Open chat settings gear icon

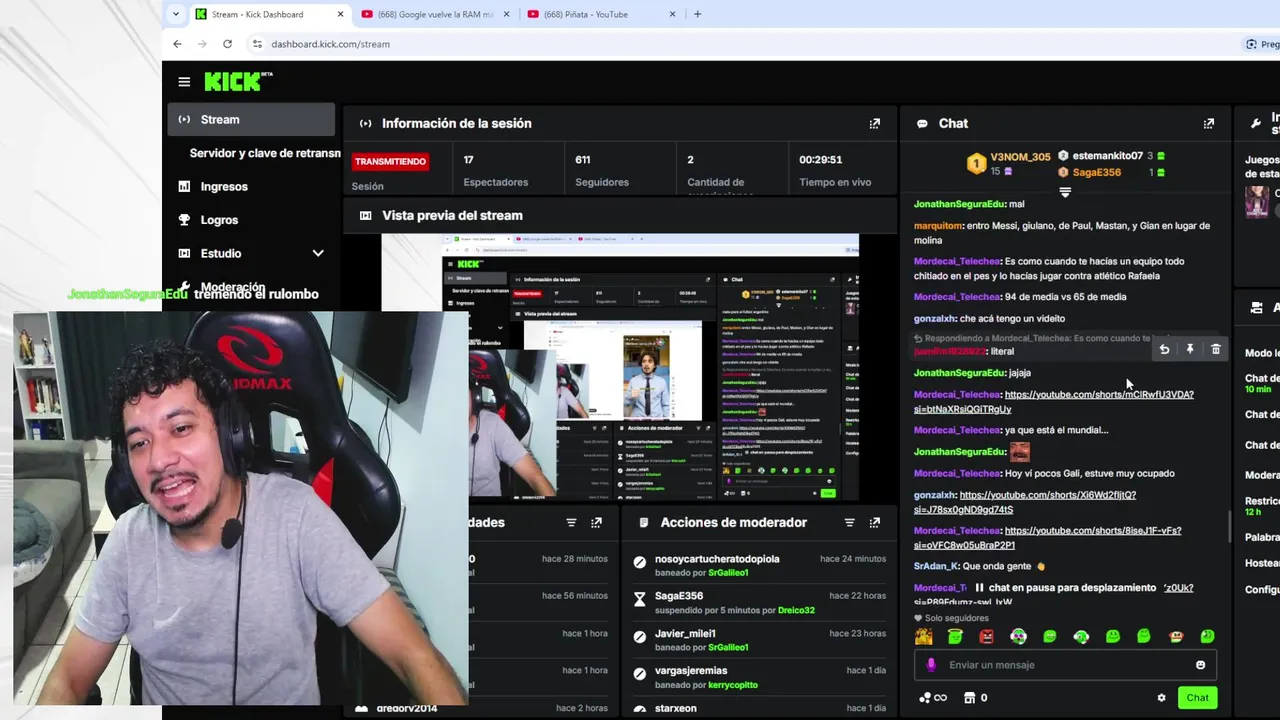pos(1161,698)
